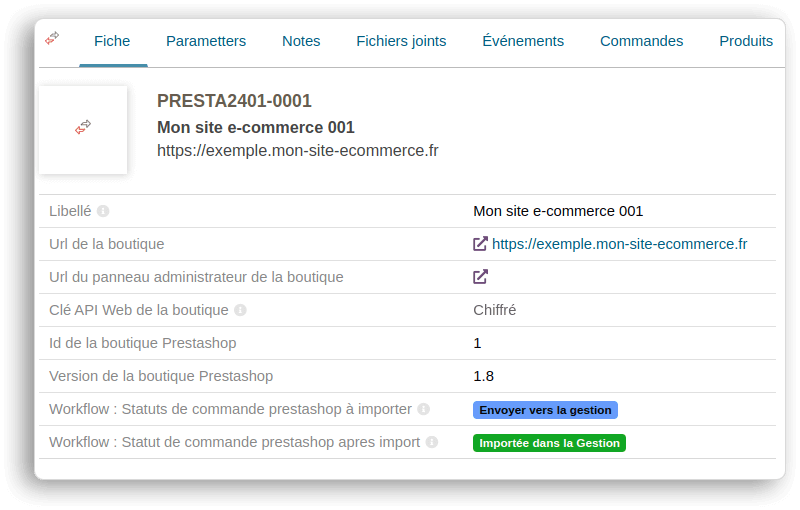Click the info icon next to Libellé
Screen dimensions: 800x510
(x=103, y=211)
